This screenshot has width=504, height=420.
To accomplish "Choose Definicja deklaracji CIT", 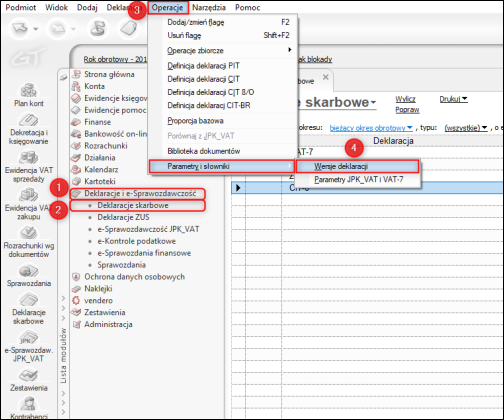I will click(x=222, y=79).
